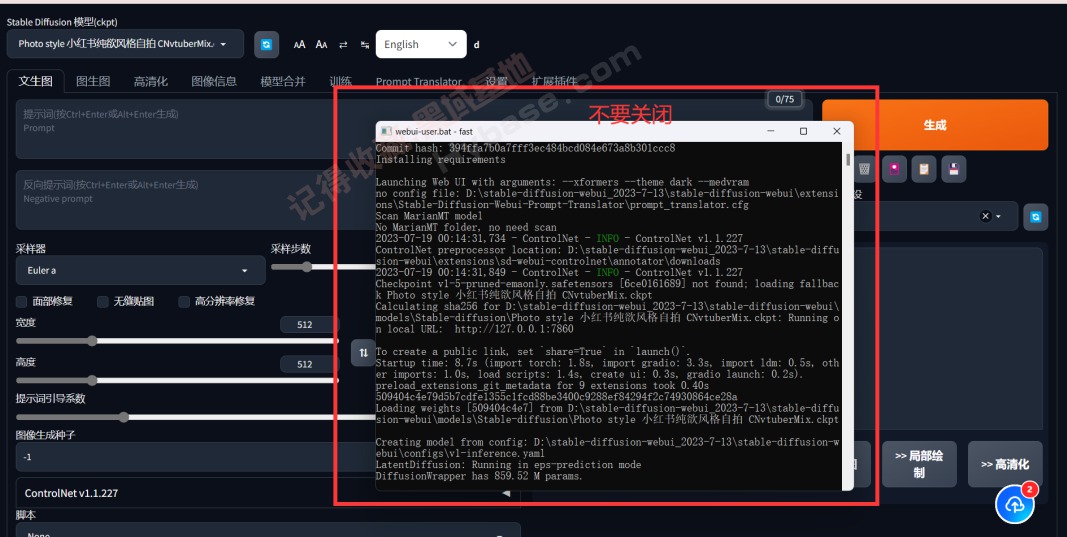Enable the 无缝贴图 checkbox
This screenshot has width=1067, height=537.
(103, 302)
